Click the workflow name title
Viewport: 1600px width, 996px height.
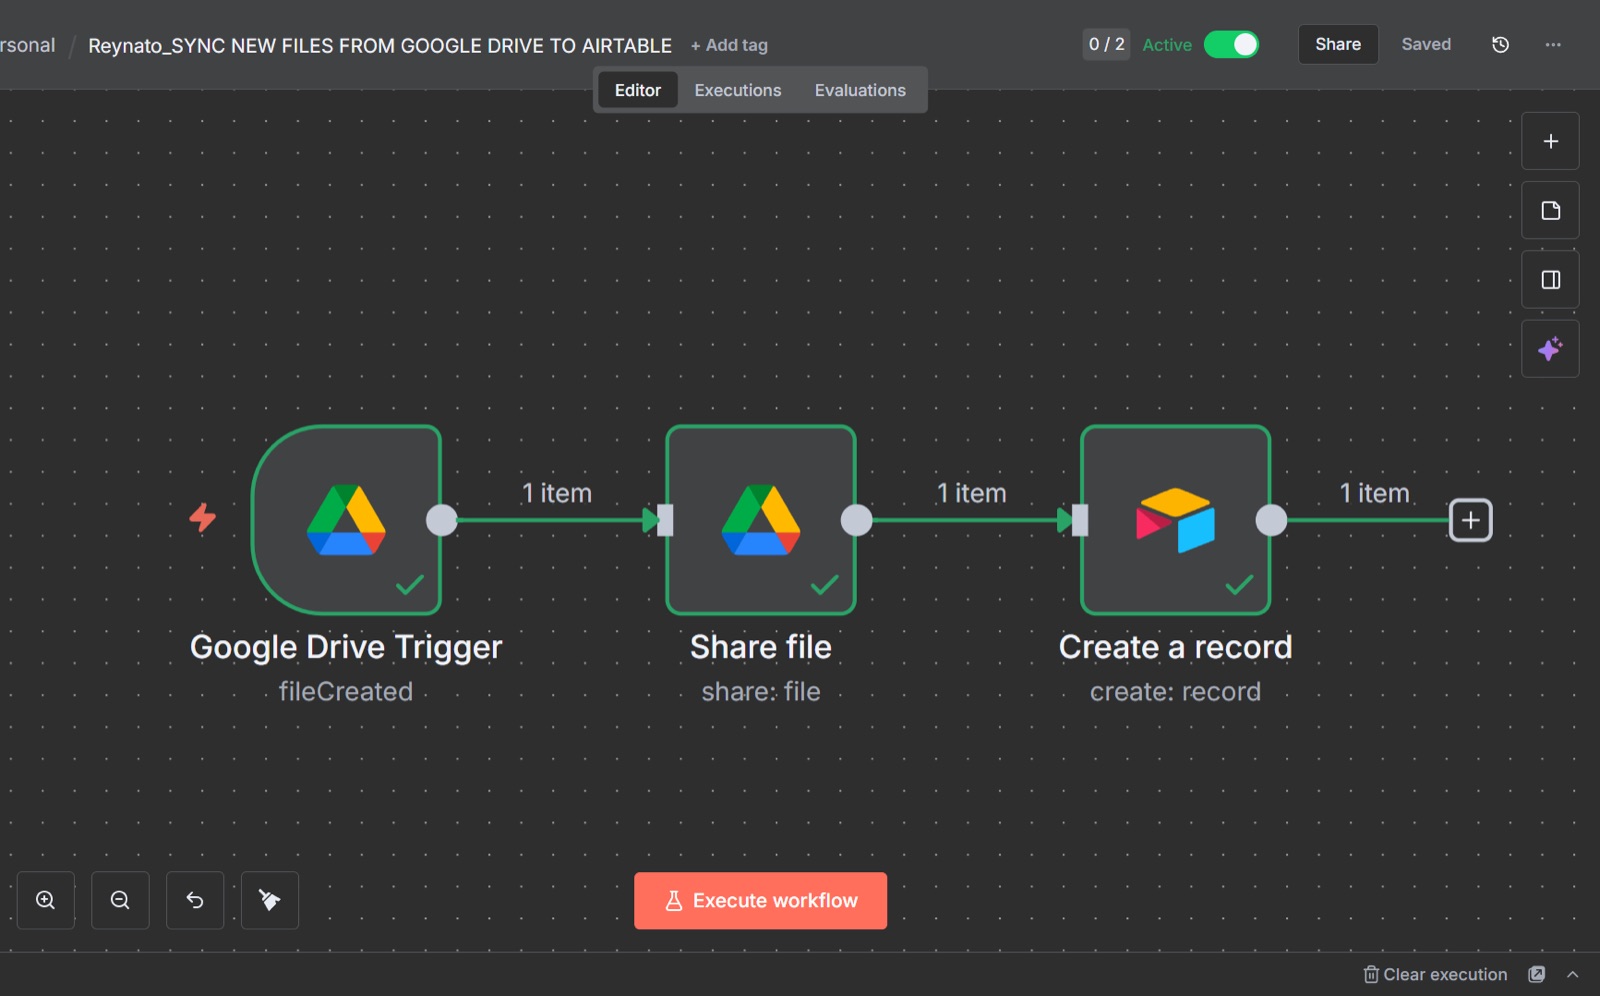click(380, 45)
